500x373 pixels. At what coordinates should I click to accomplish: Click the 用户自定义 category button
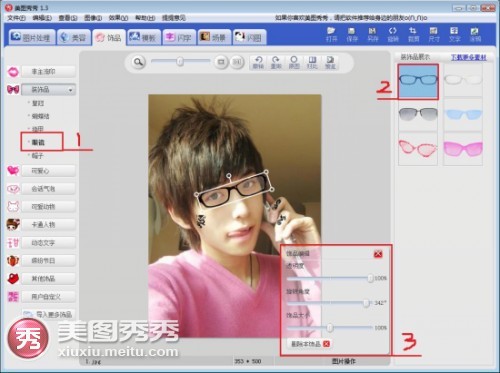click(49, 297)
